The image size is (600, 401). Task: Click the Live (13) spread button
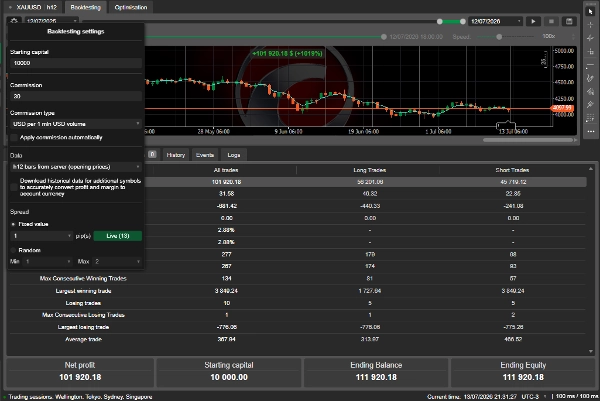(118, 236)
